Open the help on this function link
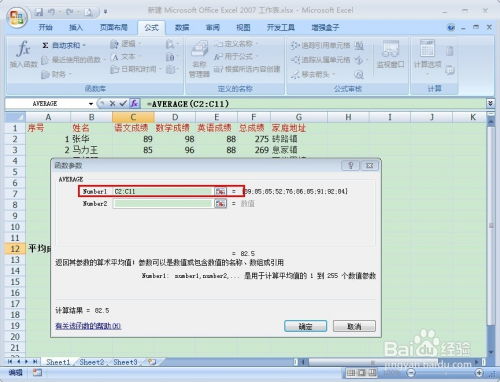 click(x=88, y=326)
